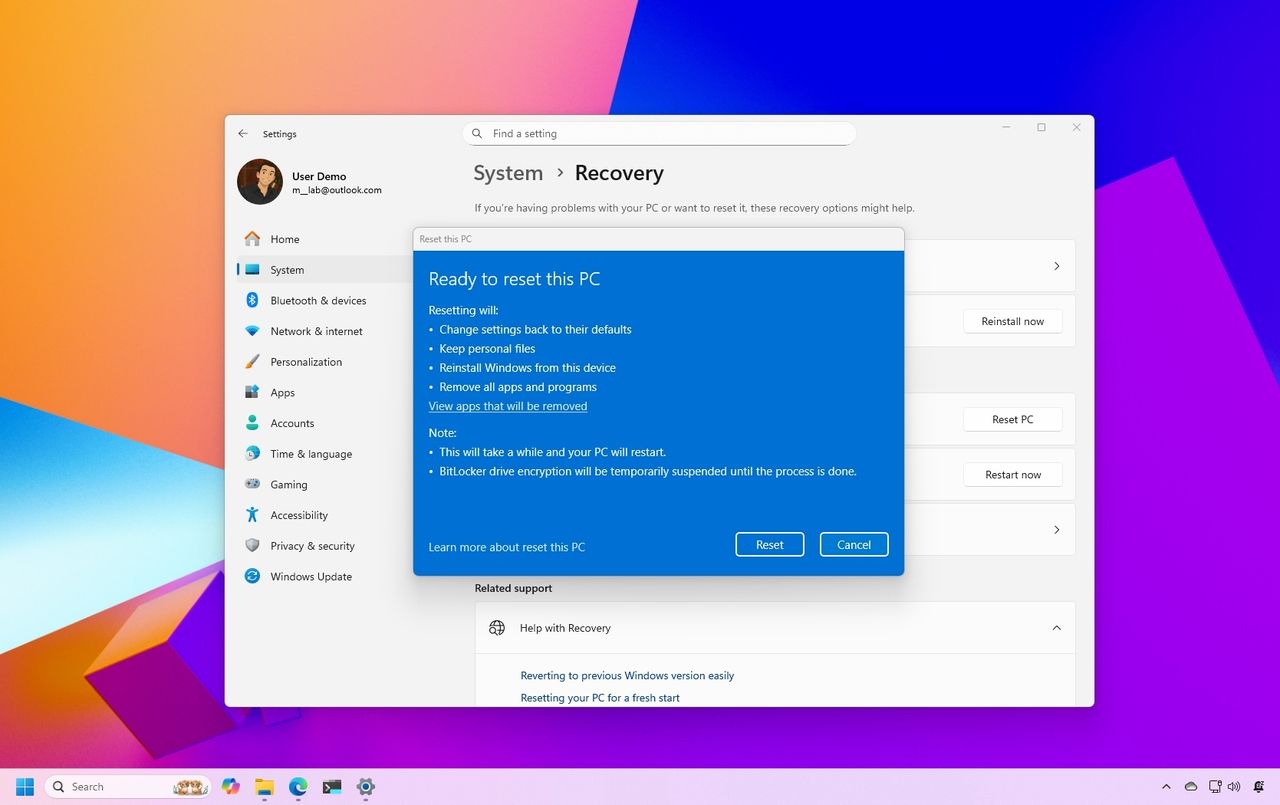Click the OneDrive cloud icon in the tray
The height and width of the screenshot is (805, 1280).
pyautogui.click(x=1190, y=787)
